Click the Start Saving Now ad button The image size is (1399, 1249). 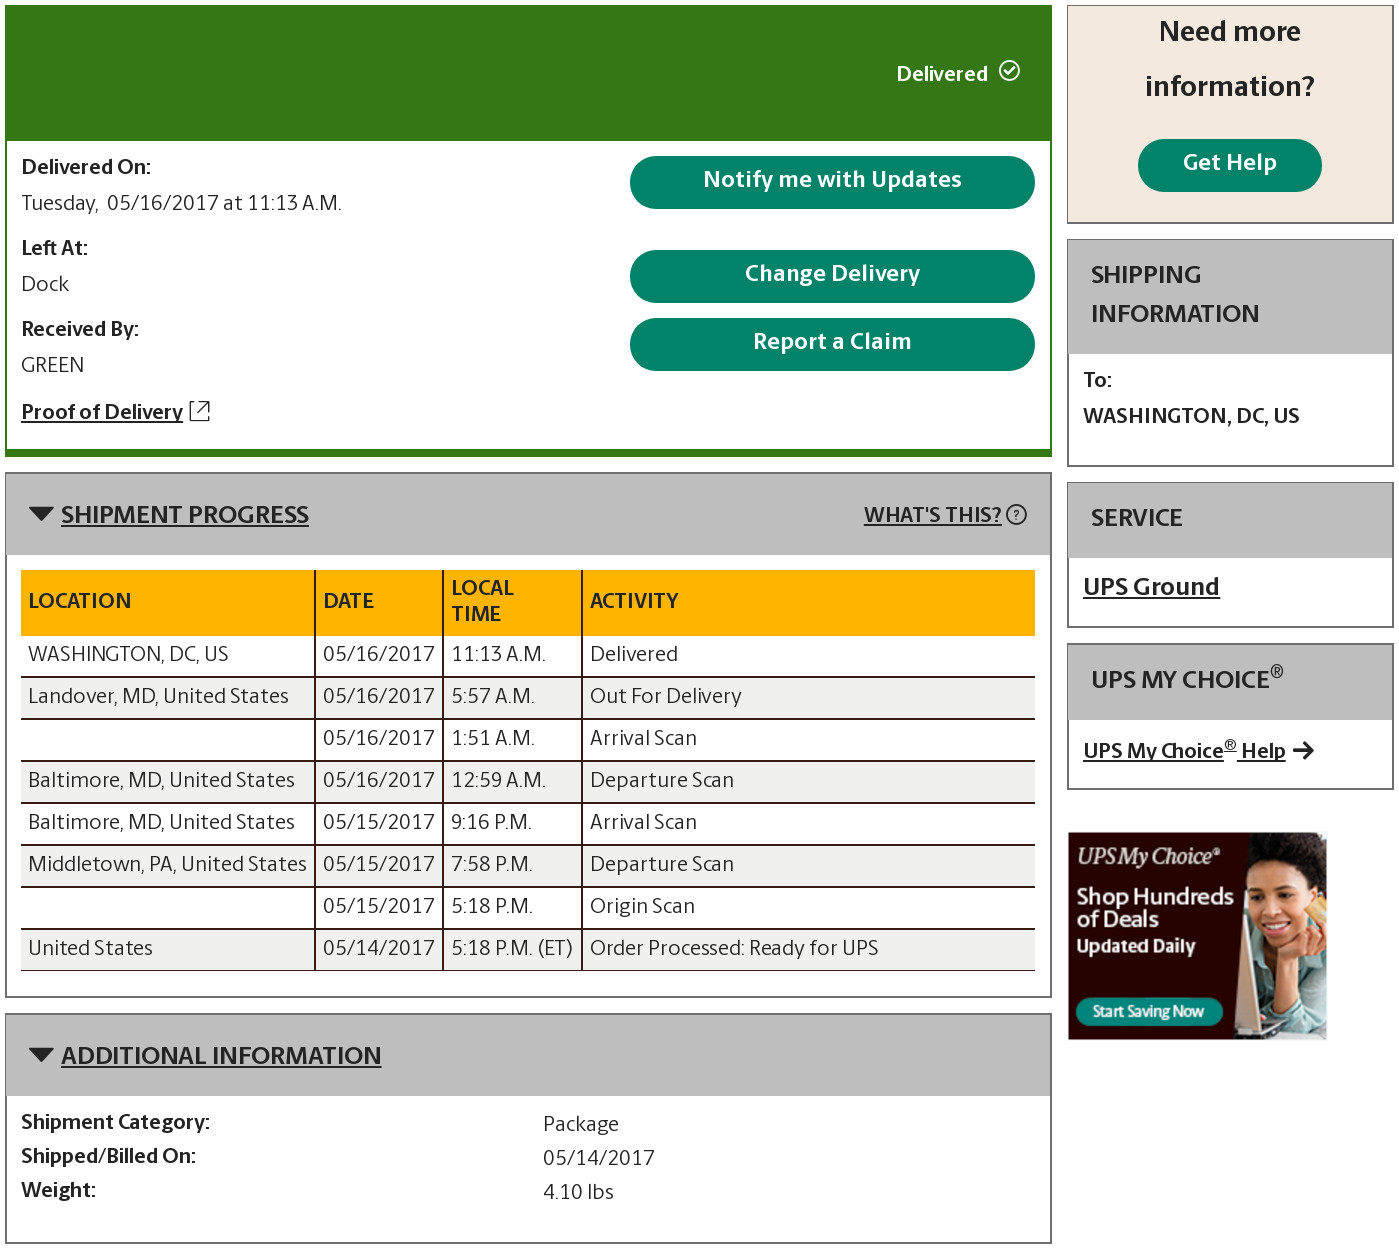pos(1148,1011)
